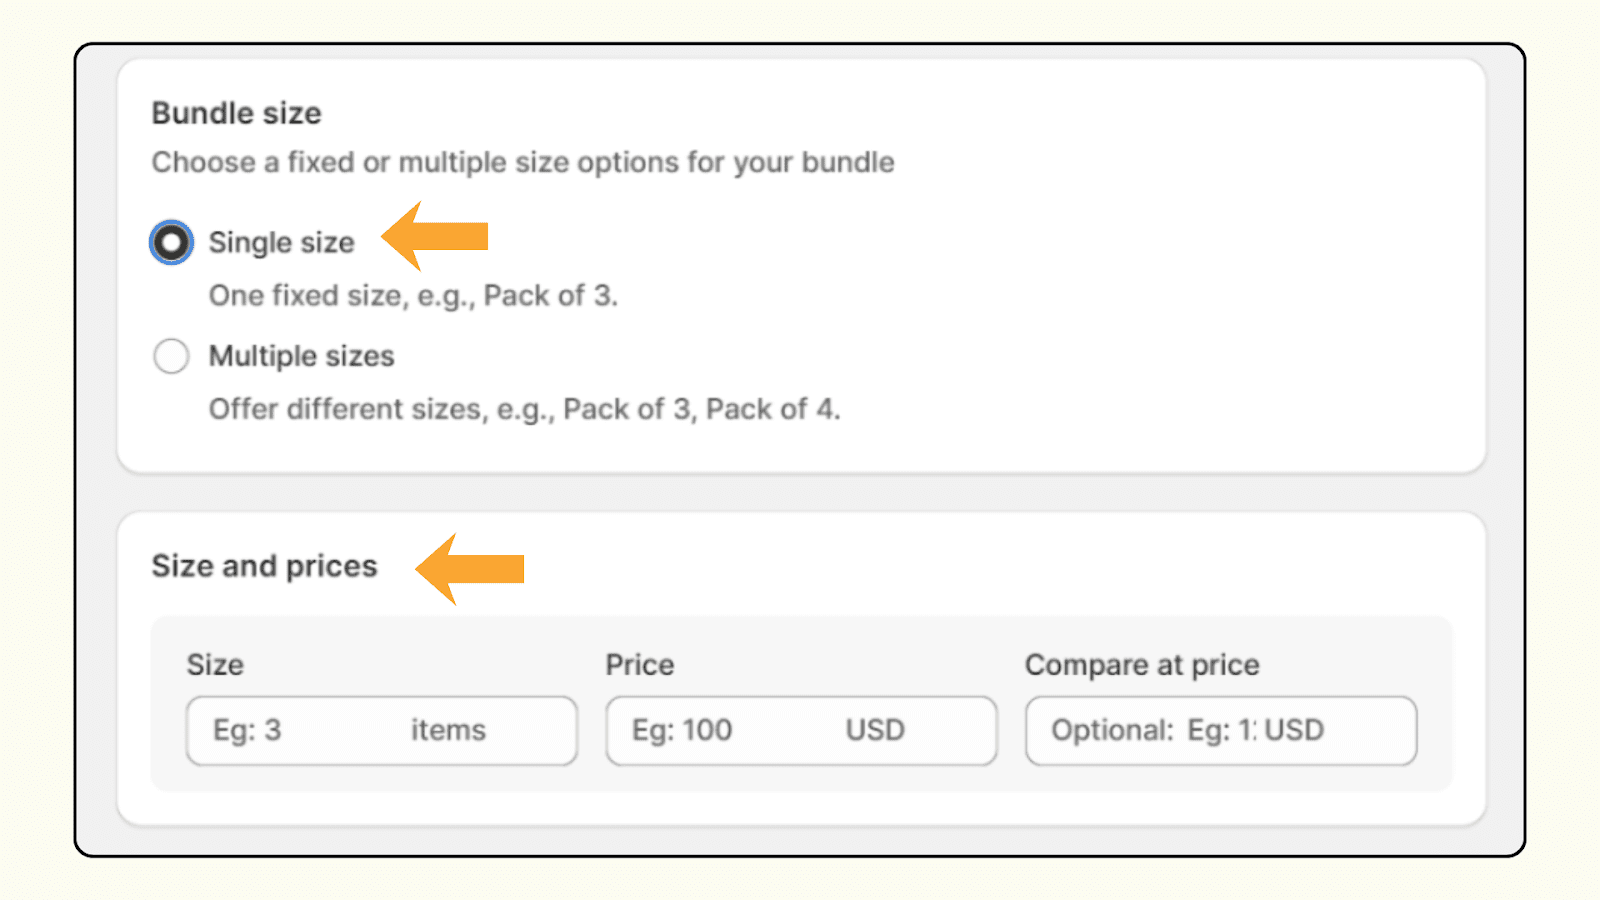Select the Single size radio button
Screen dimensions: 1600x900
click(170, 242)
